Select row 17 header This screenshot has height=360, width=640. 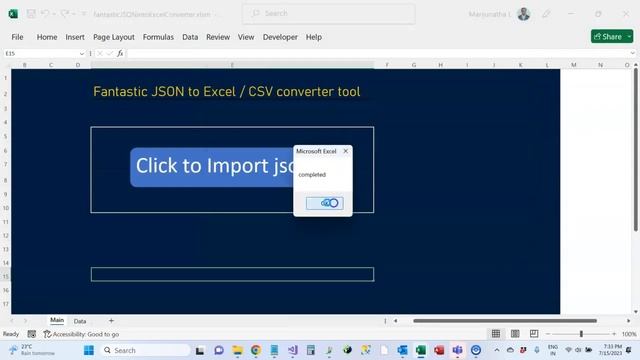6,304
